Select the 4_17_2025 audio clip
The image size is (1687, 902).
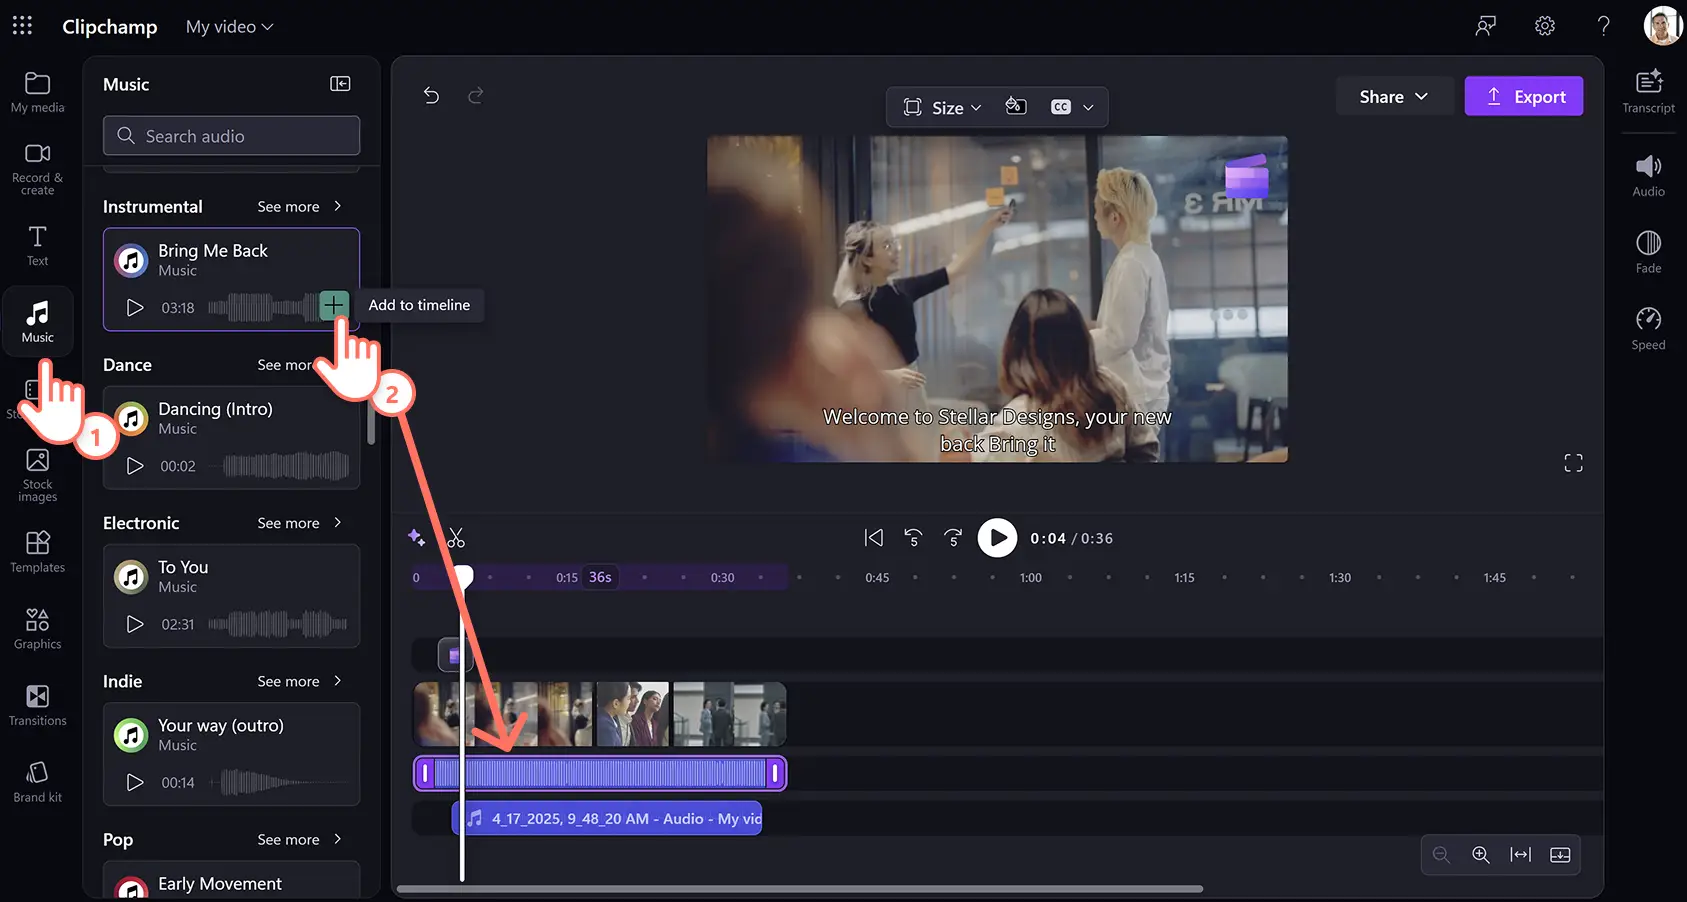[x=607, y=818]
